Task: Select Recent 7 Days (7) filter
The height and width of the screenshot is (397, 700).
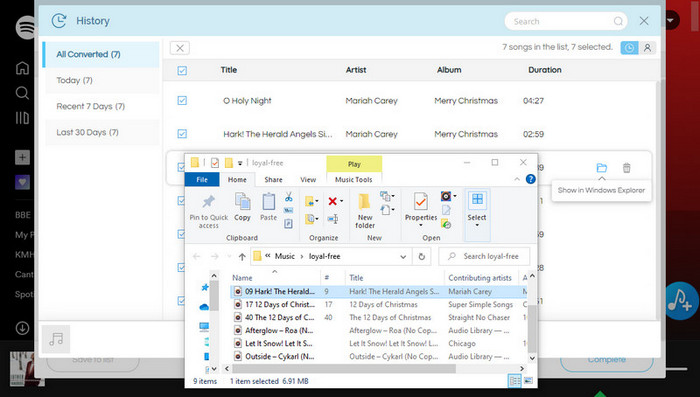Action: [x=102, y=106]
